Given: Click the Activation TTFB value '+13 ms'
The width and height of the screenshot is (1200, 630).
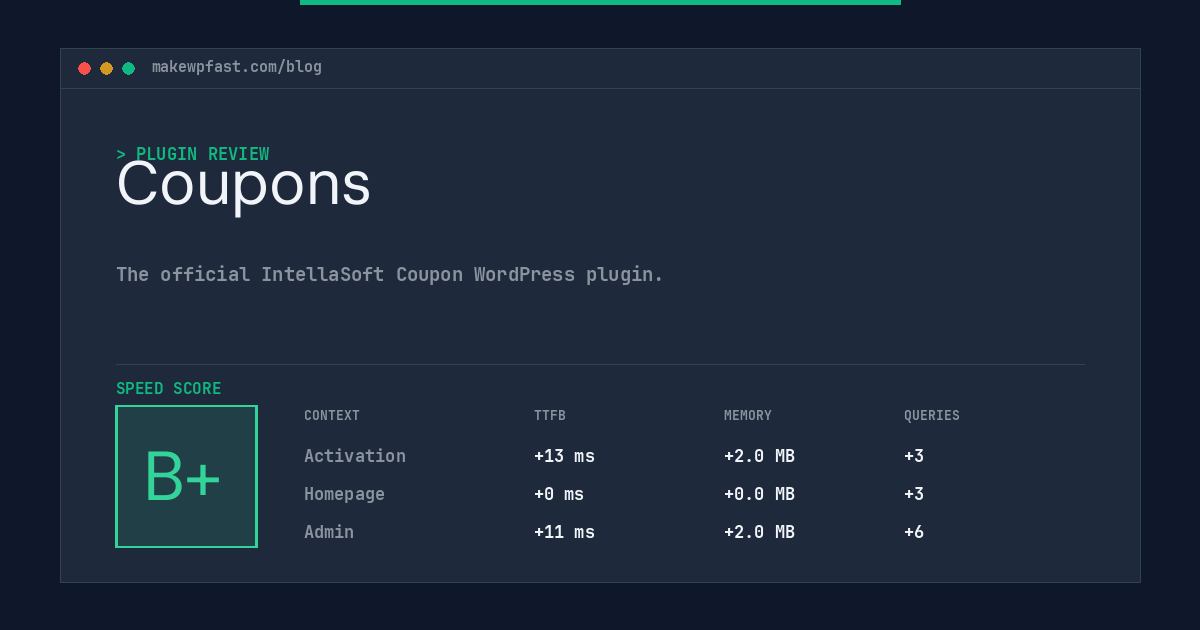Looking at the screenshot, I should point(564,456).
